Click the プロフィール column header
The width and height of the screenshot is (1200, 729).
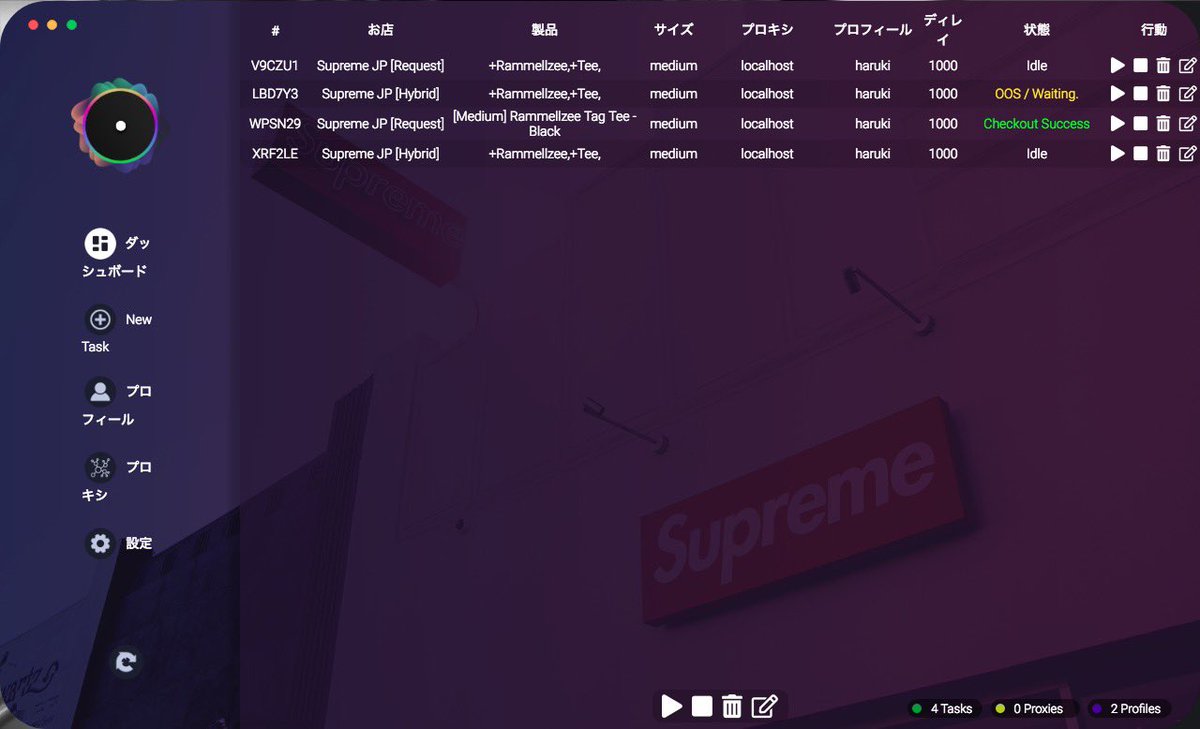(873, 30)
